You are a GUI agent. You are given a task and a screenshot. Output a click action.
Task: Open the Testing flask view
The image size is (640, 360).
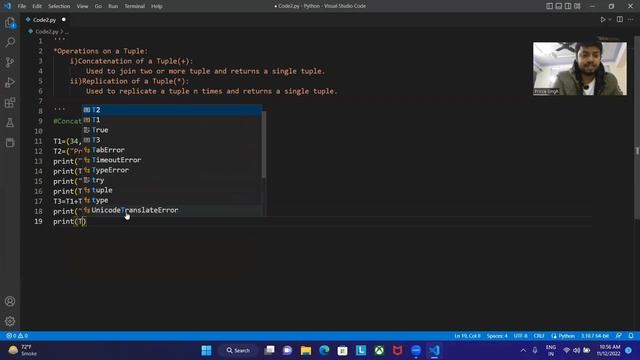point(10,122)
